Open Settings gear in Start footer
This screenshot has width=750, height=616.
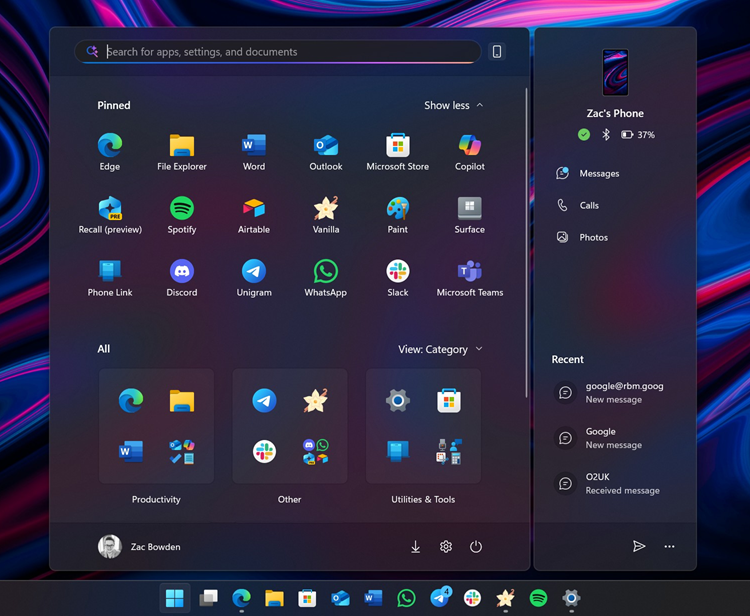[446, 546]
